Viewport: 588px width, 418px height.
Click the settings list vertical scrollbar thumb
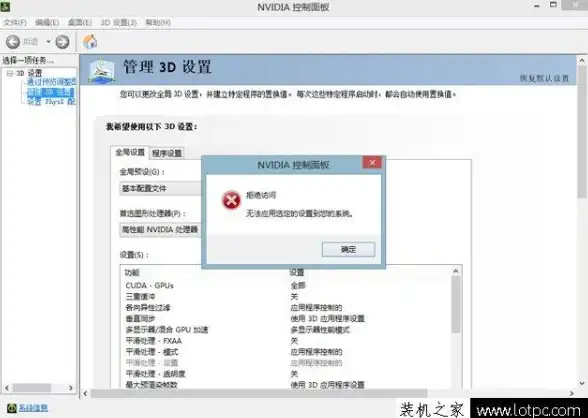pyautogui.click(x=456, y=305)
